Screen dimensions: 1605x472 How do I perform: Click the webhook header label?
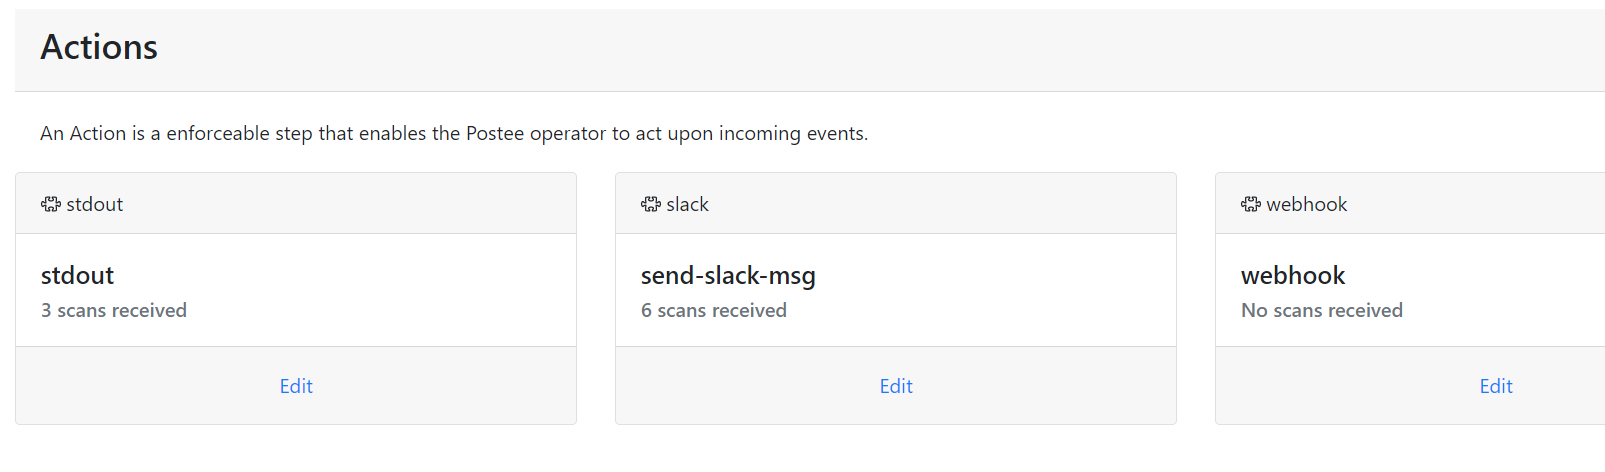click(x=1306, y=204)
